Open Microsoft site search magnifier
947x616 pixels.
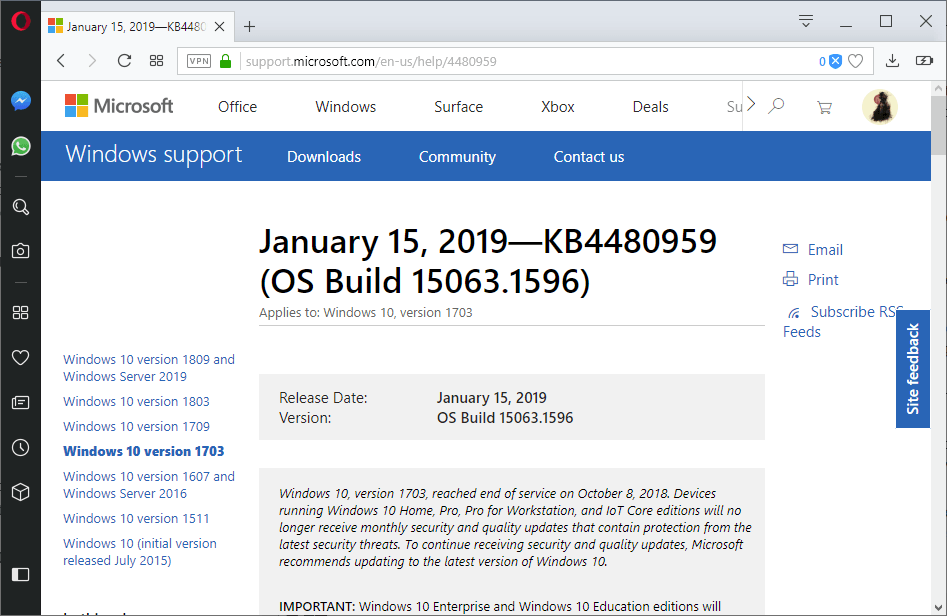776,106
